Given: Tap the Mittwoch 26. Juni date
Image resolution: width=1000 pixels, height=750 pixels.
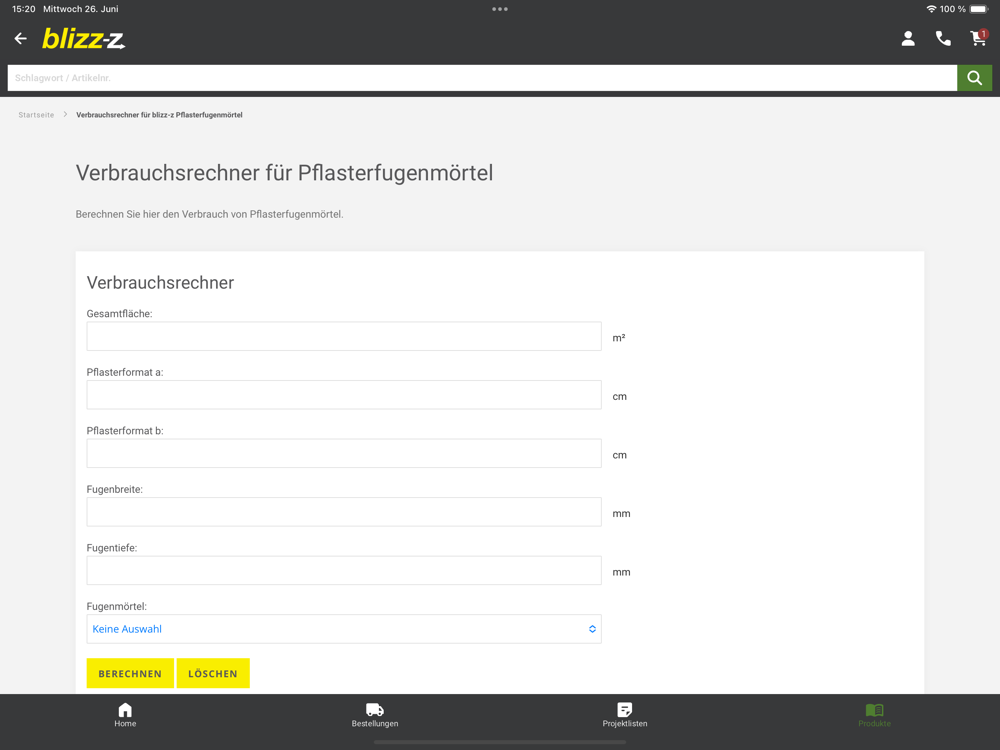Looking at the screenshot, I should [80, 9].
